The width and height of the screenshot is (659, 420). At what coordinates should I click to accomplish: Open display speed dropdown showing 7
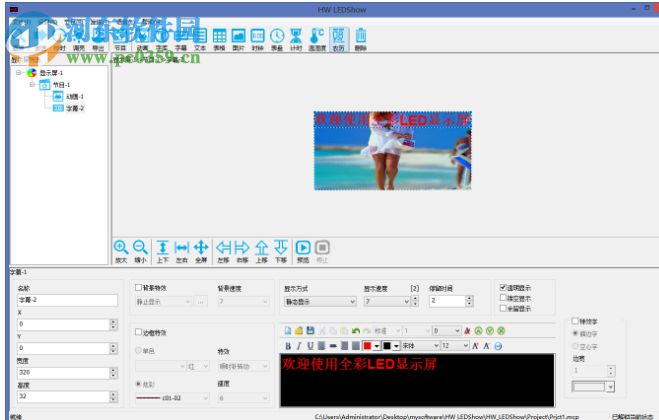click(387, 301)
